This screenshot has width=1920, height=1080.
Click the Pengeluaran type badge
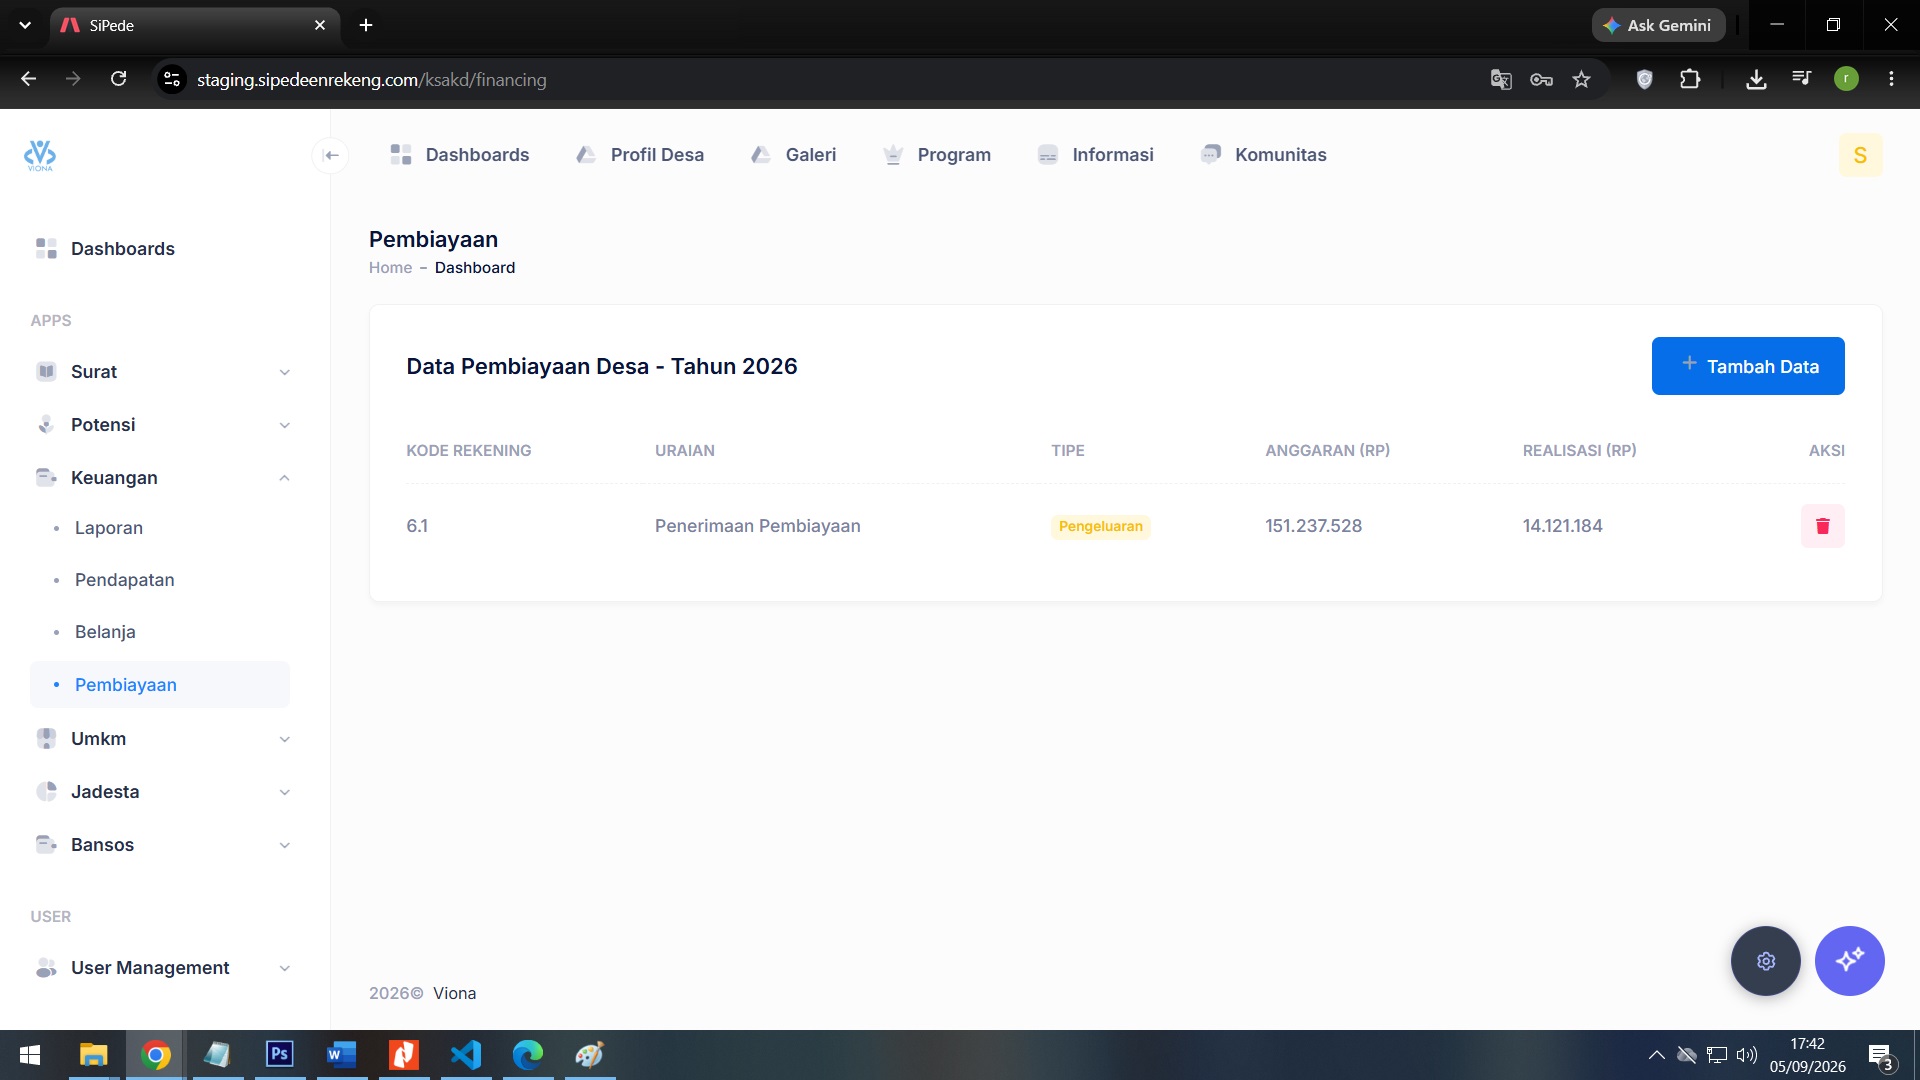tap(1100, 527)
